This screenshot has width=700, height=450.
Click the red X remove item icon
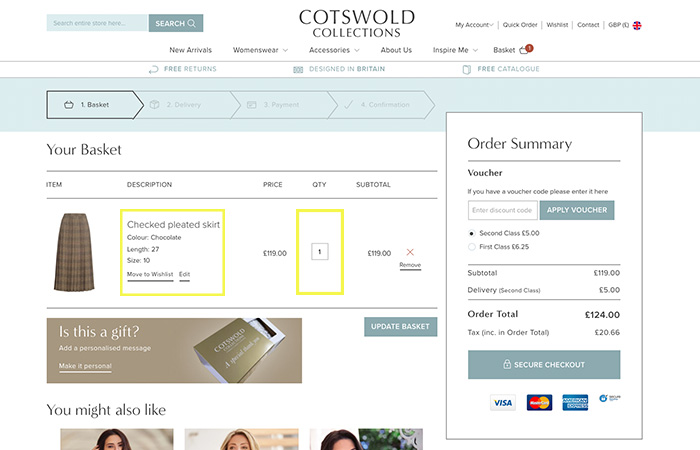tap(410, 252)
